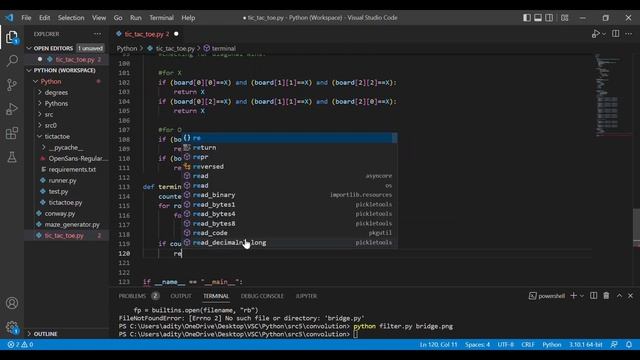
Task: Click the editor vertical scrollbar
Action: pyautogui.click(x=636, y=227)
